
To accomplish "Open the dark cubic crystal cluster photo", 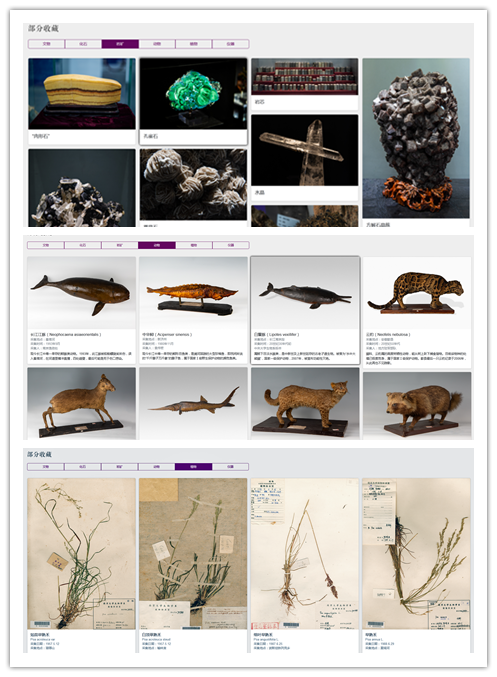I will pyautogui.click(x=416, y=138).
